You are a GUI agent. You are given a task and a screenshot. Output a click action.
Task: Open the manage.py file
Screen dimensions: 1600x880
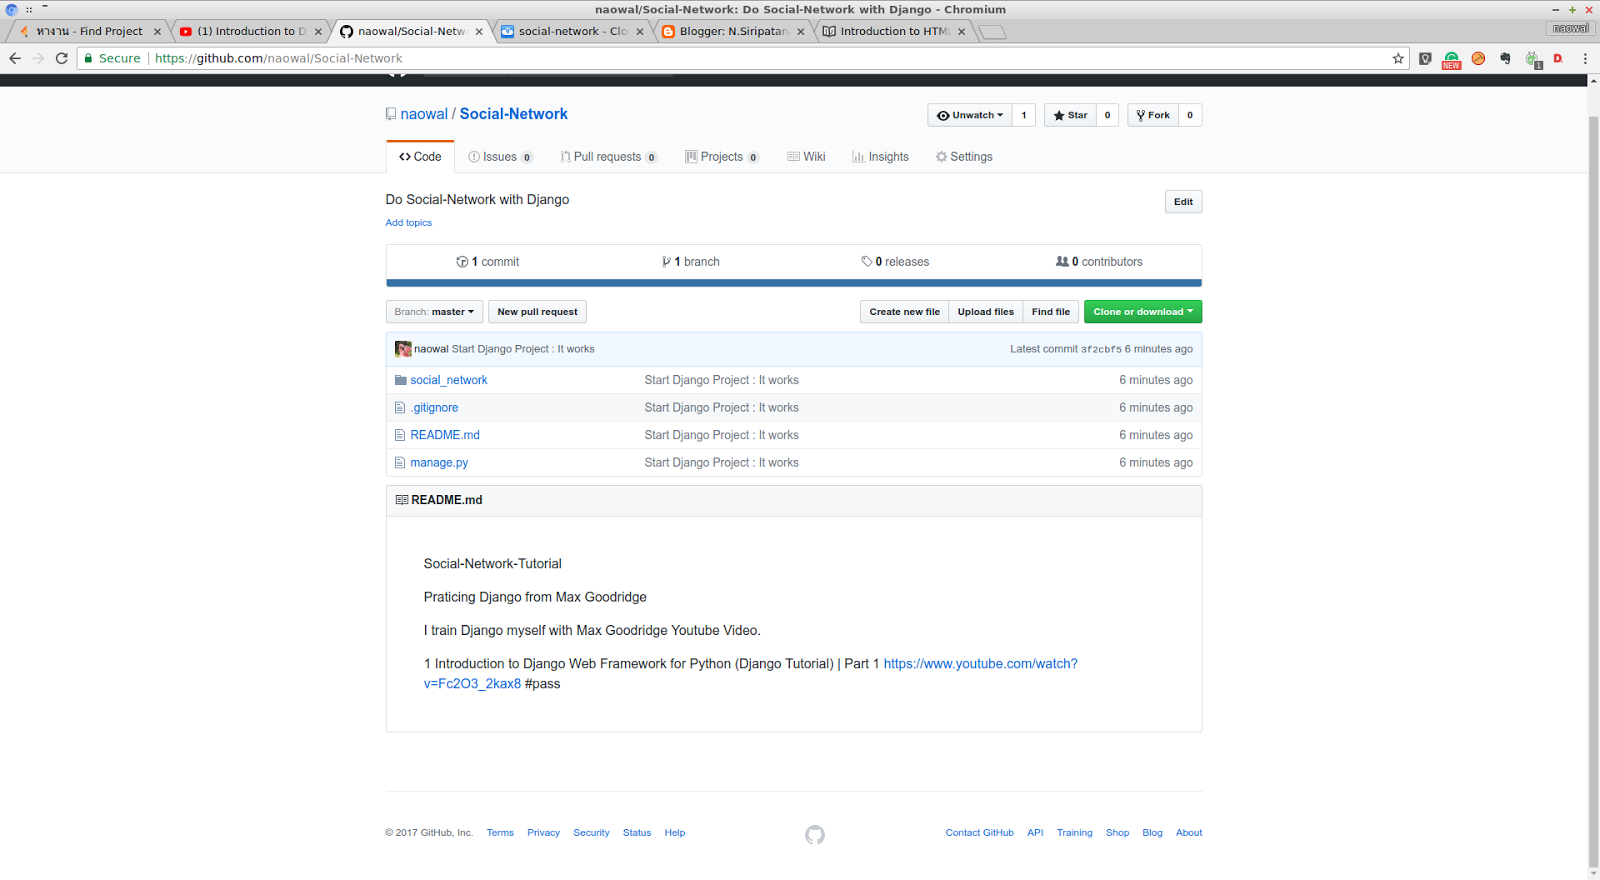click(x=439, y=463)
